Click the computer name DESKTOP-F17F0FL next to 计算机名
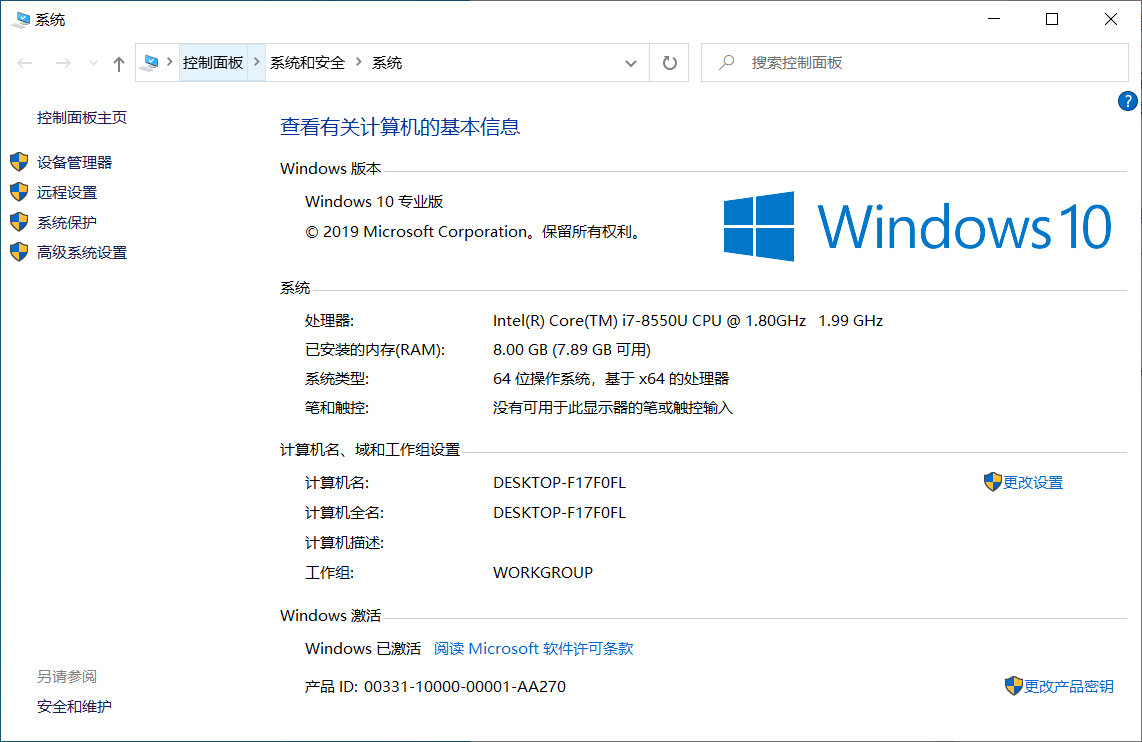The height and width of the screenshot is (742, 1142). pyautogui.click(x=559, y=482)
